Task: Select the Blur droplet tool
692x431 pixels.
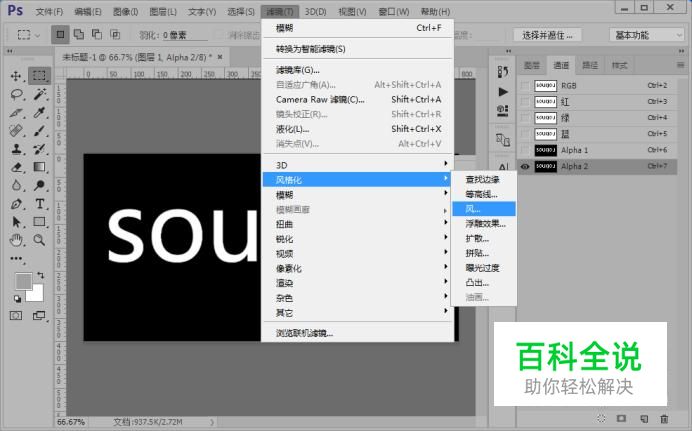Action: [x=16, y=185]
